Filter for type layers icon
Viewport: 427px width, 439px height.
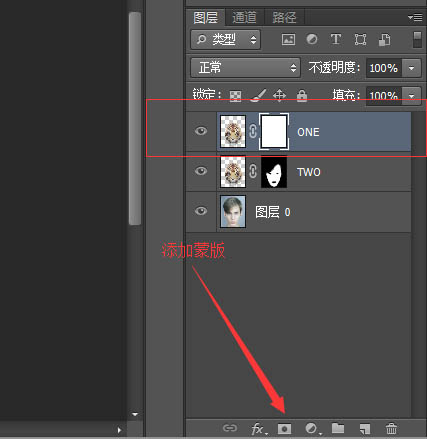point(336,39)
